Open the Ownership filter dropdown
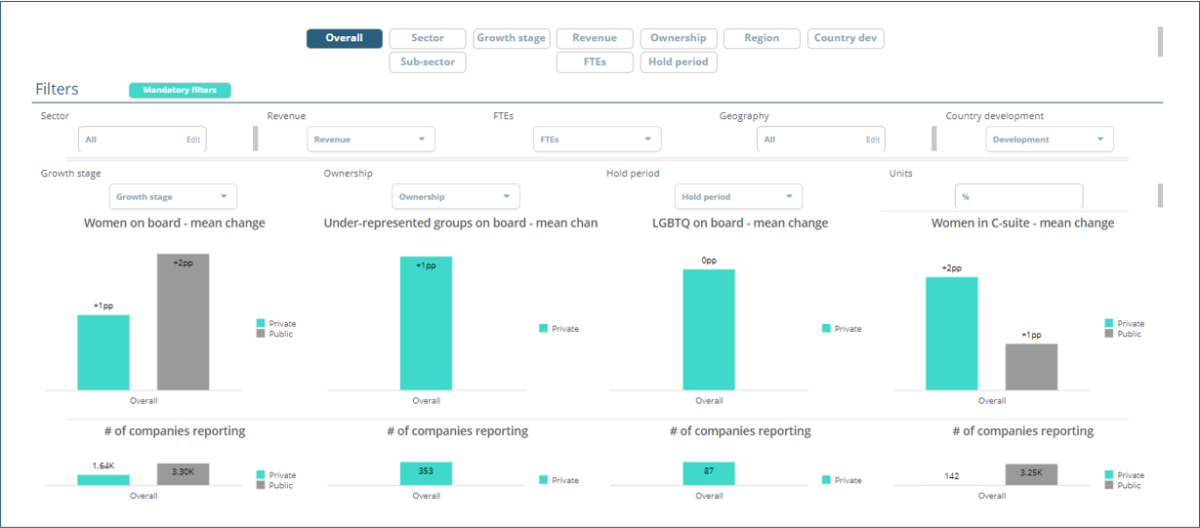This screenshot has width=1200, height=528. 455,197
